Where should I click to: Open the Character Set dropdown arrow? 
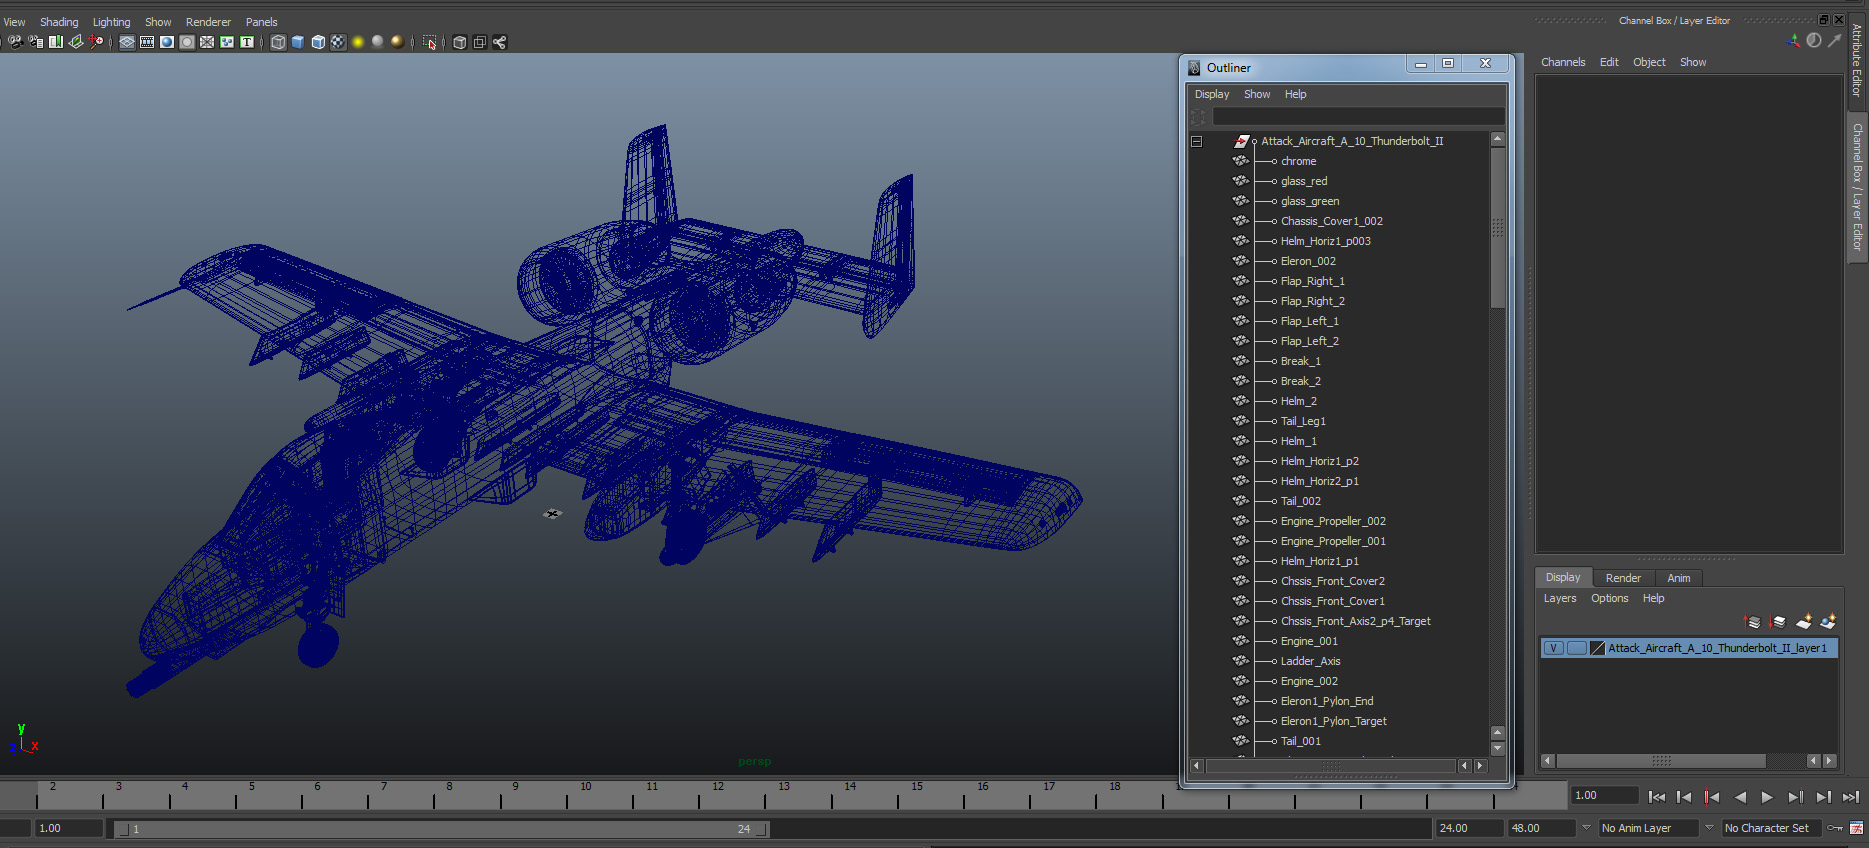(x=1709, y=828)
